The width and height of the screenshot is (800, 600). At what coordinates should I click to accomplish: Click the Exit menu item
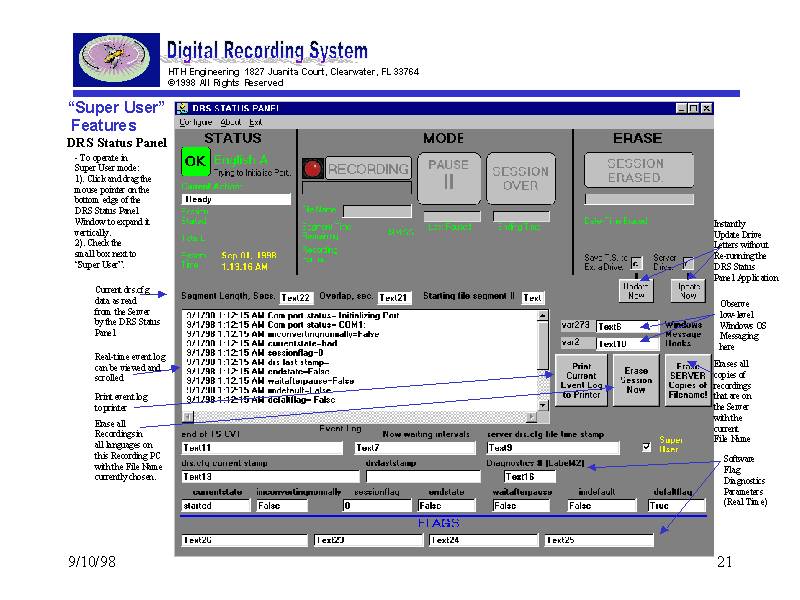(256, 121)
